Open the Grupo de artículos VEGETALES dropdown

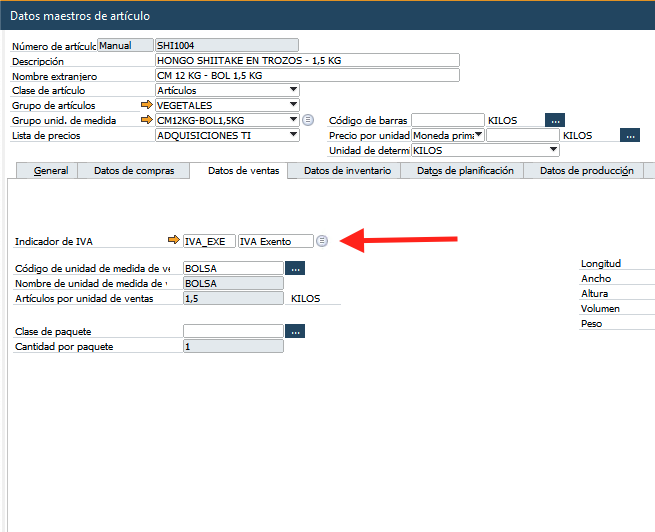(293, 105)
